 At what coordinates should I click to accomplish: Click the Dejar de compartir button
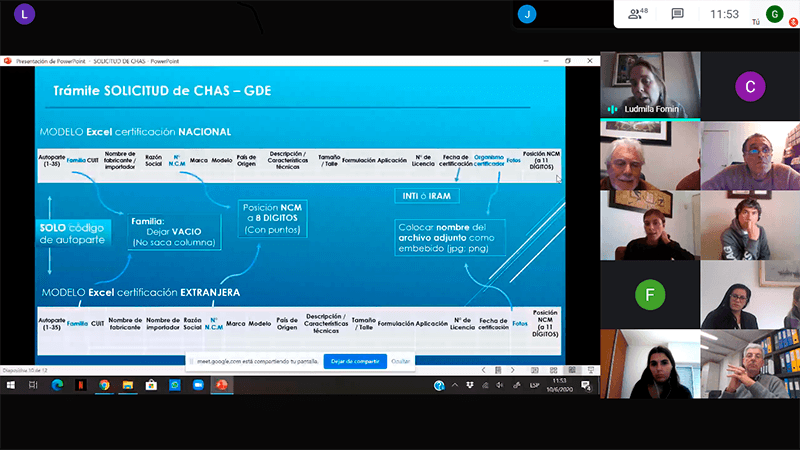(x=354, y=361)
